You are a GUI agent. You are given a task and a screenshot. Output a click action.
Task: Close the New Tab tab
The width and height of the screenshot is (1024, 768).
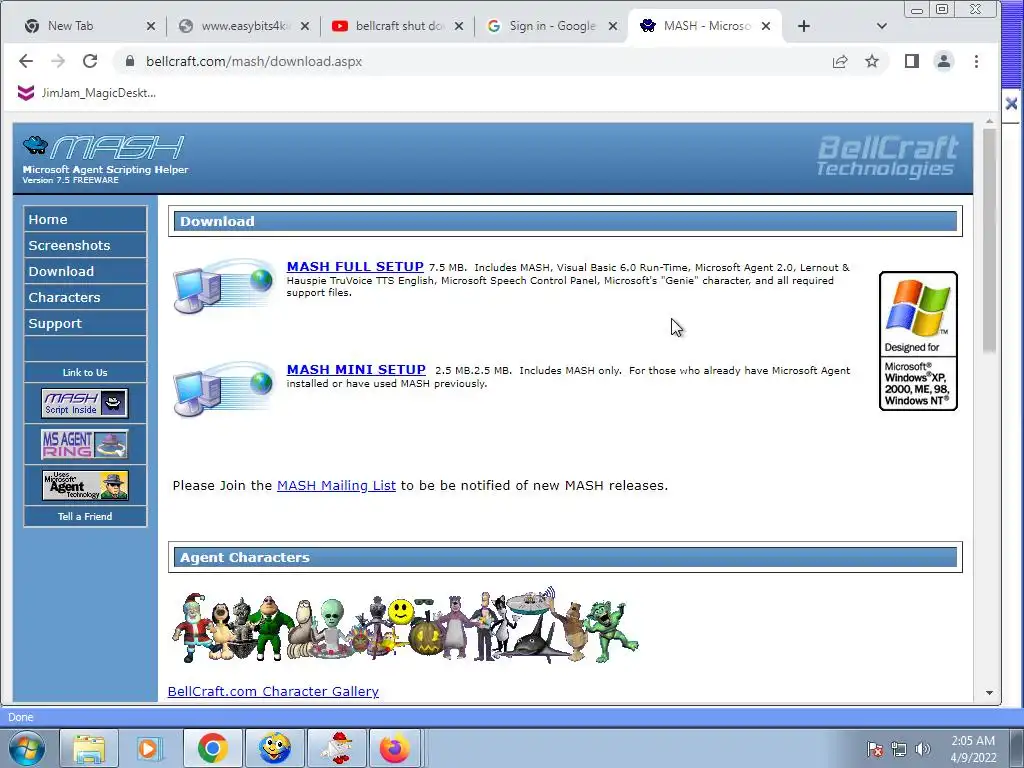coord(151,26)
